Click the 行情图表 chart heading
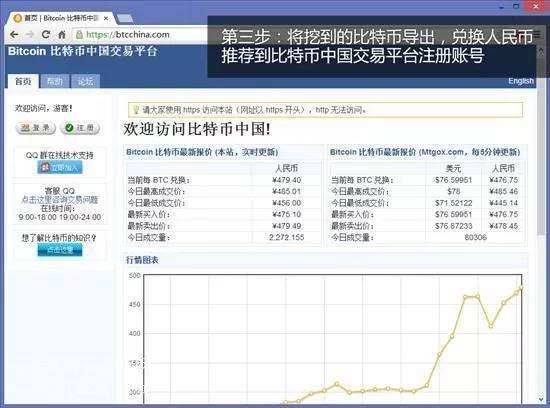550x408 pixels. tap(142, 260)
